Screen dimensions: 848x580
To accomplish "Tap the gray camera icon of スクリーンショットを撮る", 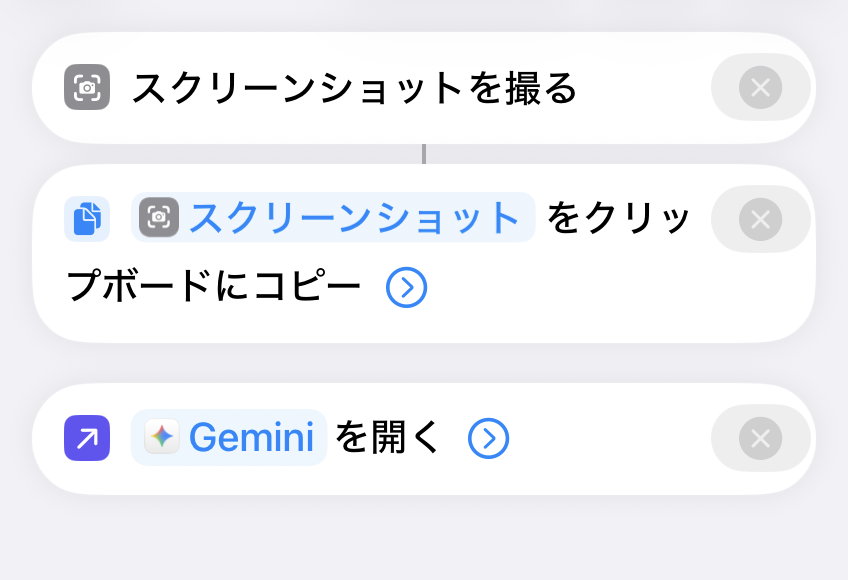I will [x=87, y=88].
